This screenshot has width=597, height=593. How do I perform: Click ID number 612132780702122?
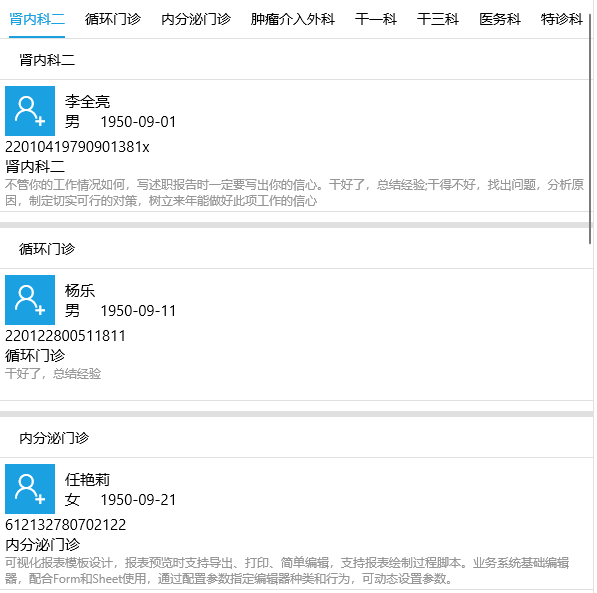65,525
